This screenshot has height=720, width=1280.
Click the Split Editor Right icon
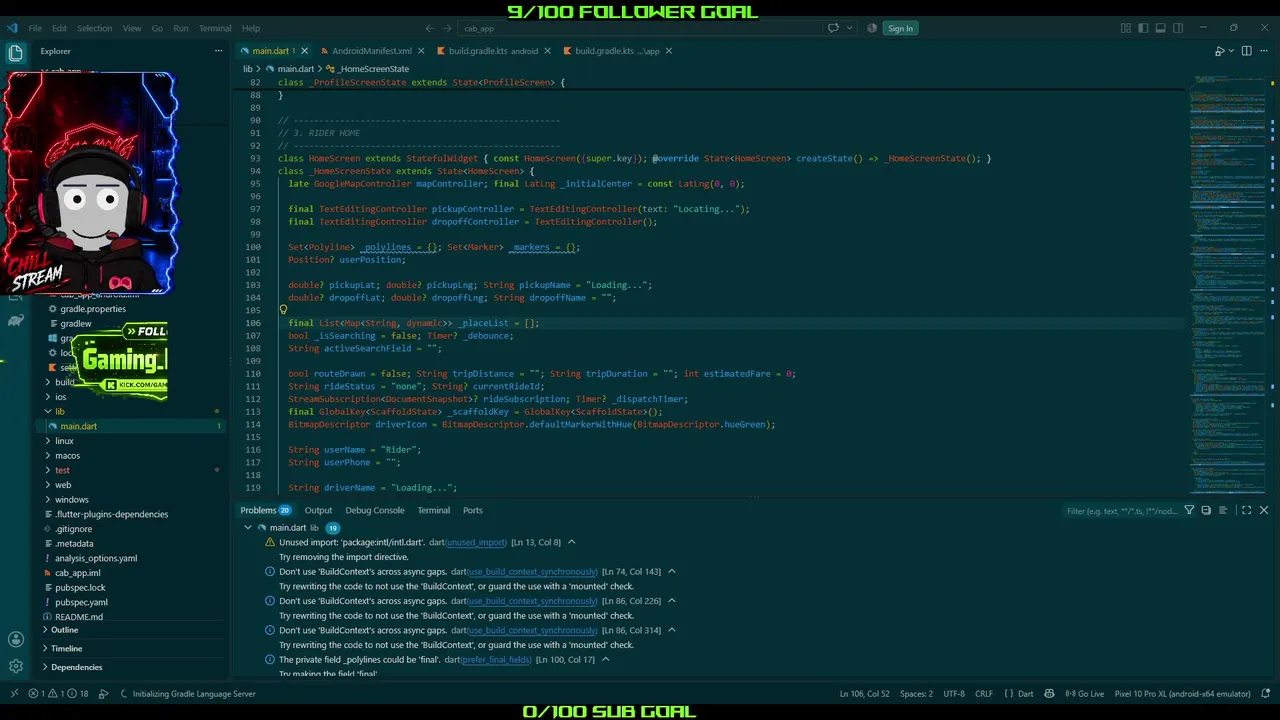1246,50
